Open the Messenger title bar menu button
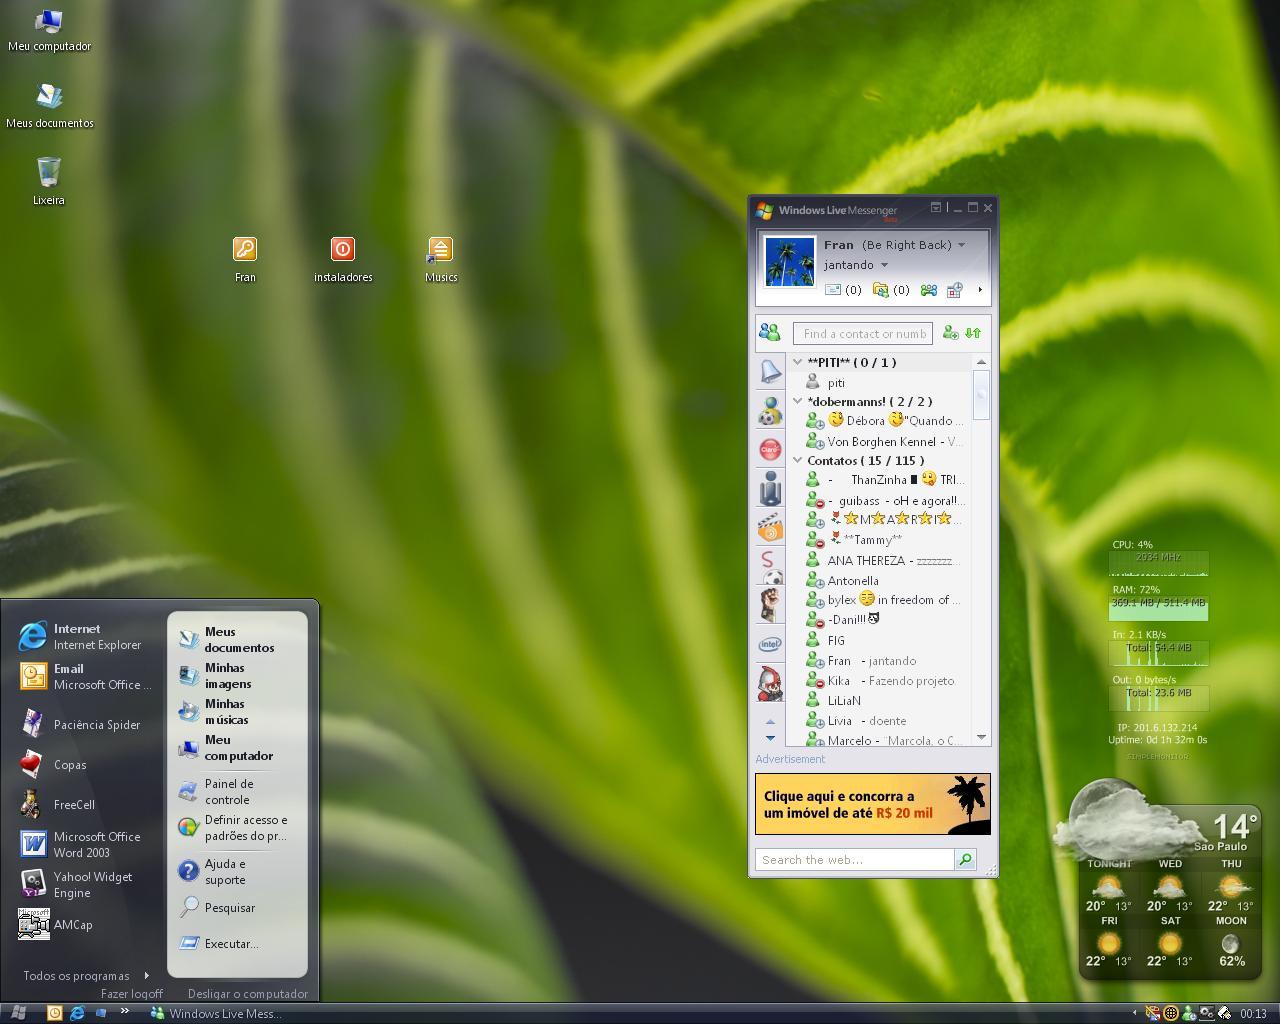1280x1024 pixels. click(x=936, y=207)
